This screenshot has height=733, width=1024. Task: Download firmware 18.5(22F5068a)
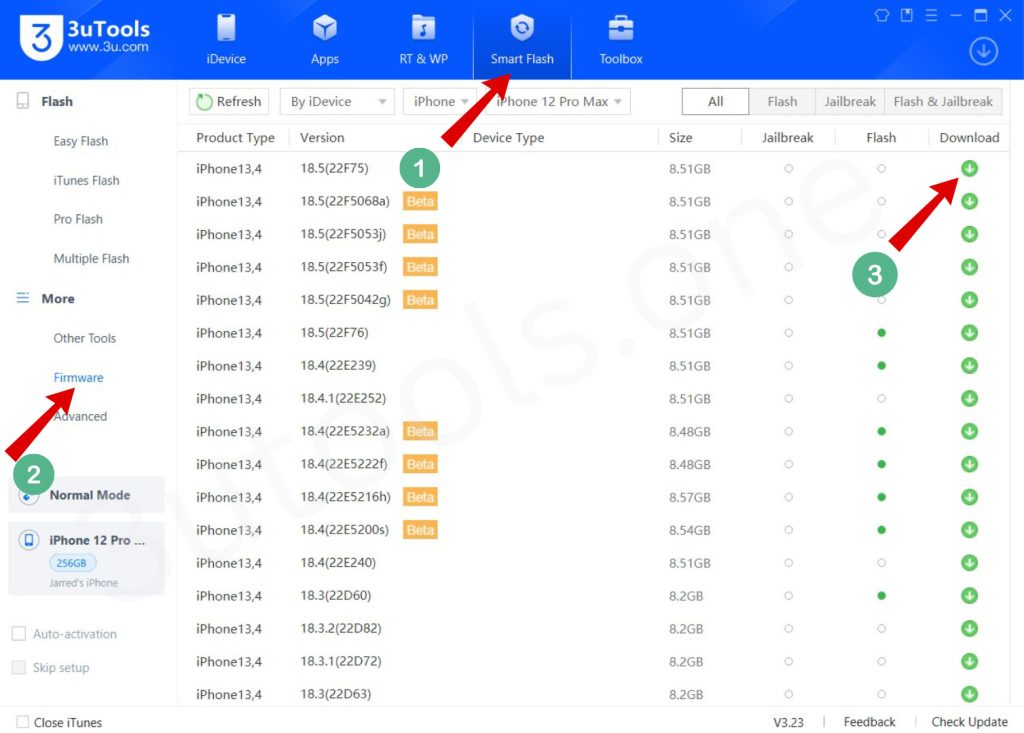pos(969,201)
